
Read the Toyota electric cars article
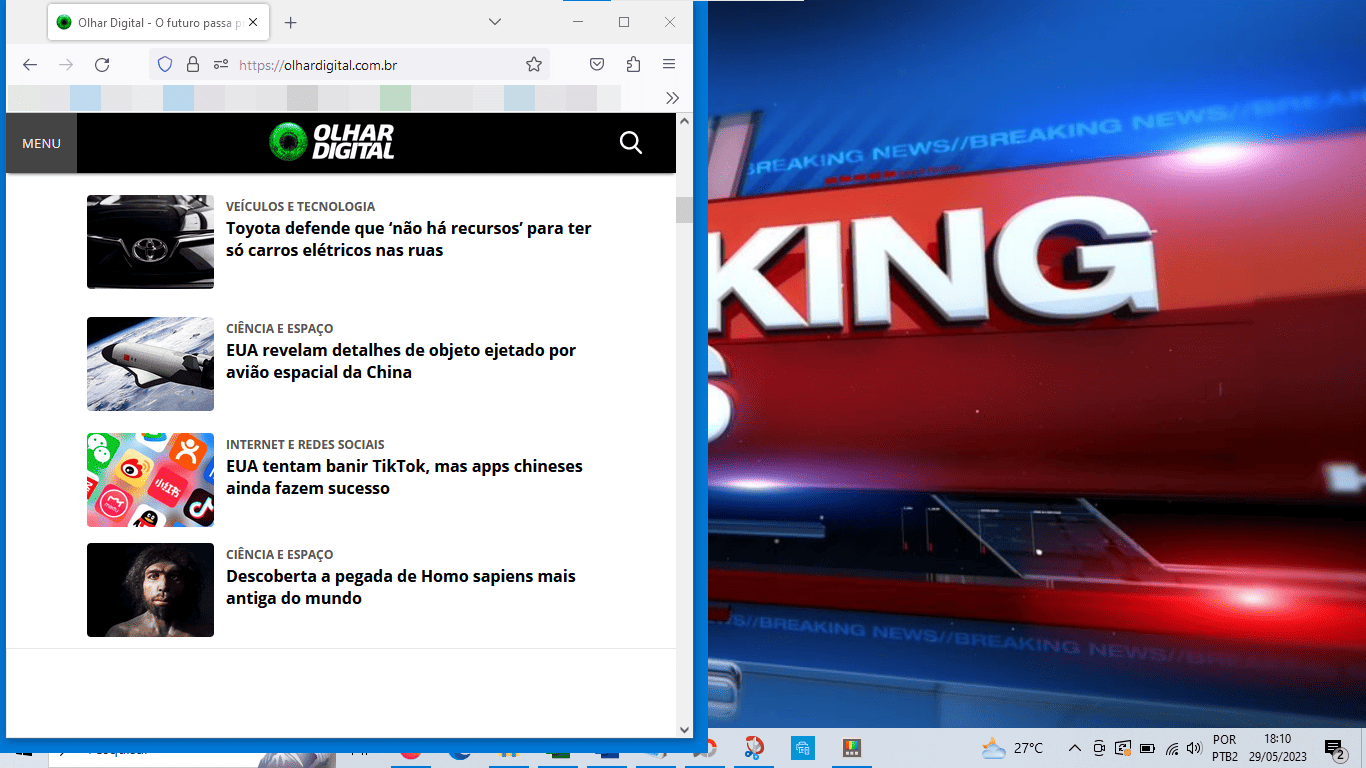point(408,239)
